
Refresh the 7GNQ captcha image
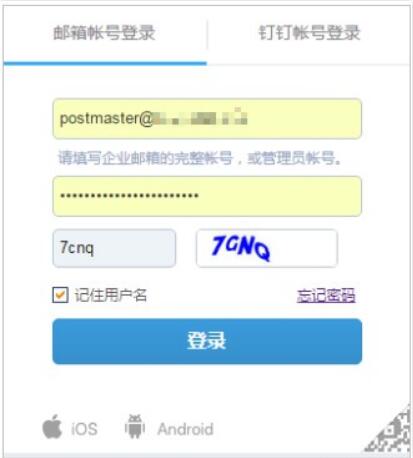[x=267, y=248]
